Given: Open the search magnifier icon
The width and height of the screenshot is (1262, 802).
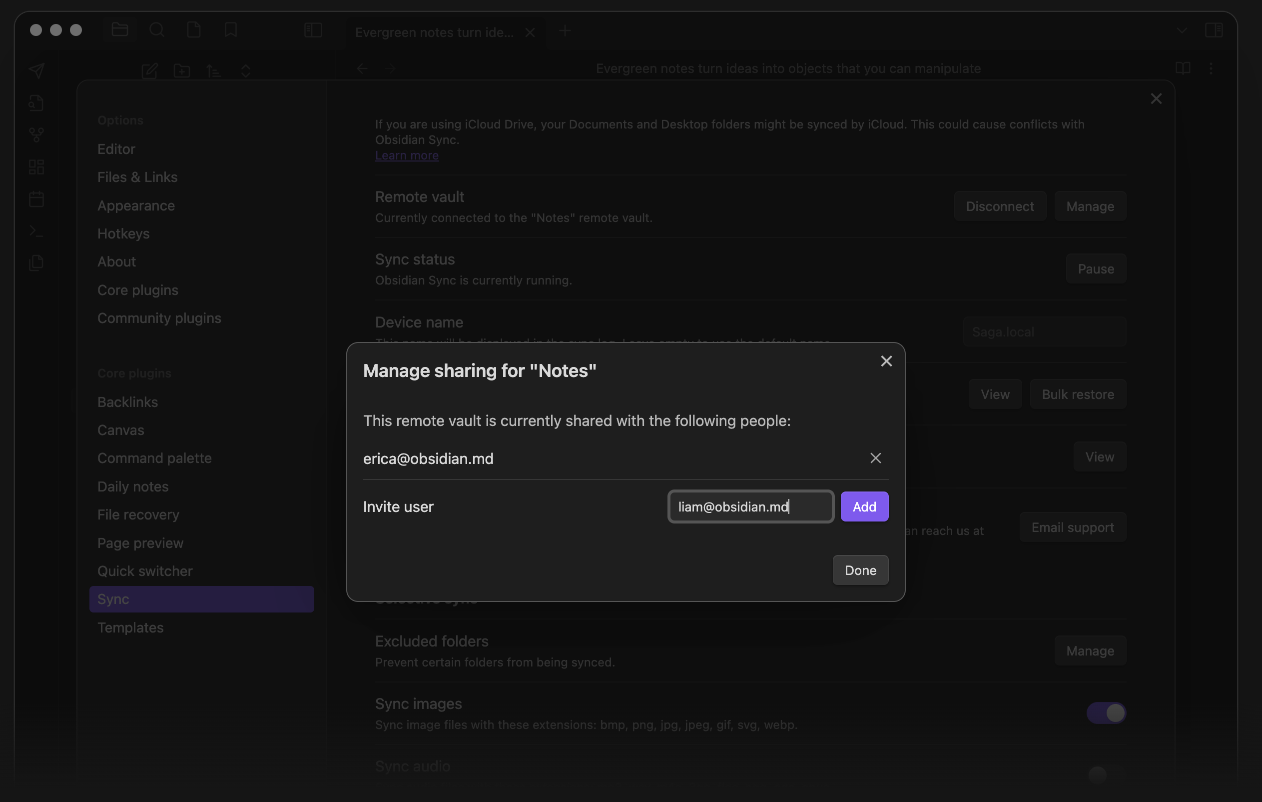Looking at the screenshot, I should pos(157,30).
